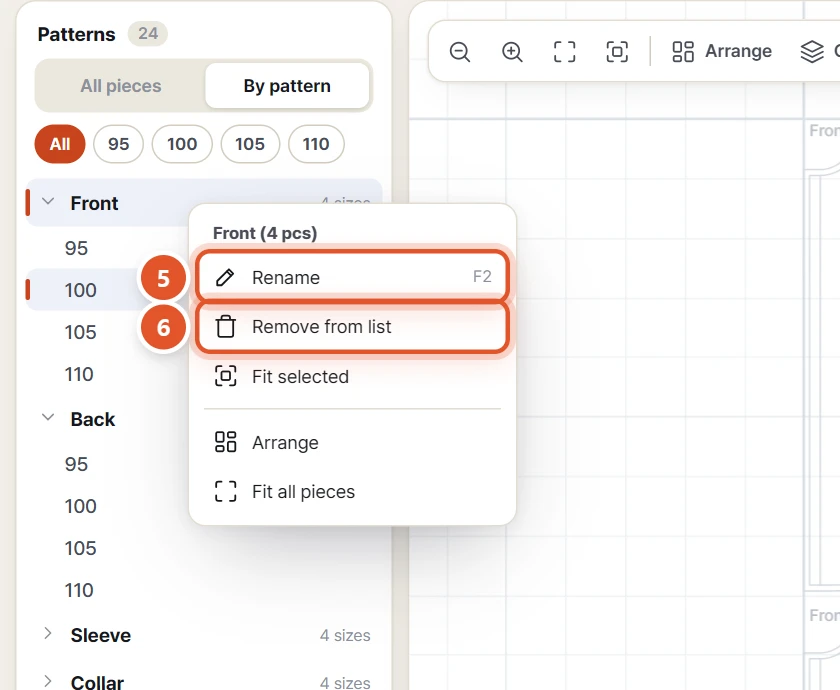Select the Front pattern header row
Image resolution: width=840 pixels, height=690 pixels.
[x=204, y=203]
